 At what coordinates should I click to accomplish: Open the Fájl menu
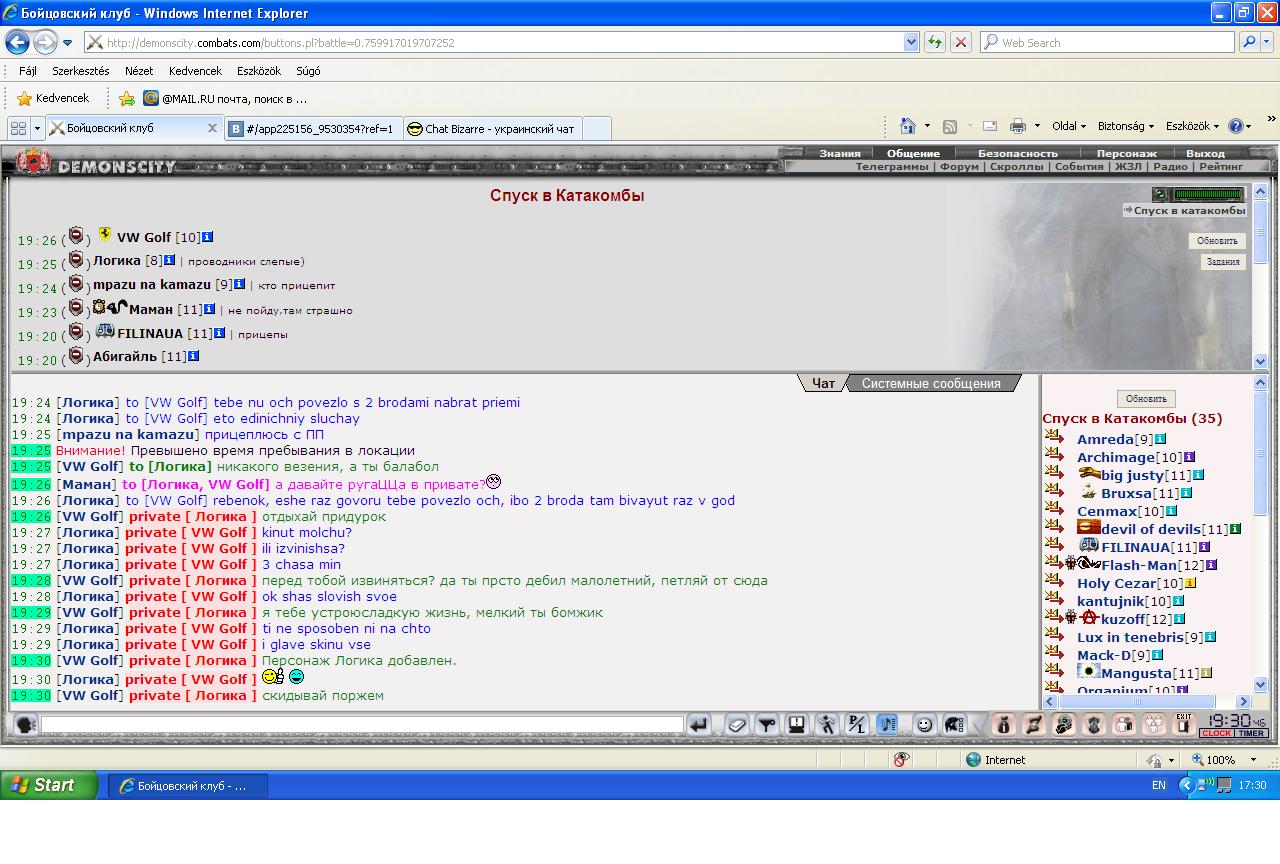pos(28,71)
